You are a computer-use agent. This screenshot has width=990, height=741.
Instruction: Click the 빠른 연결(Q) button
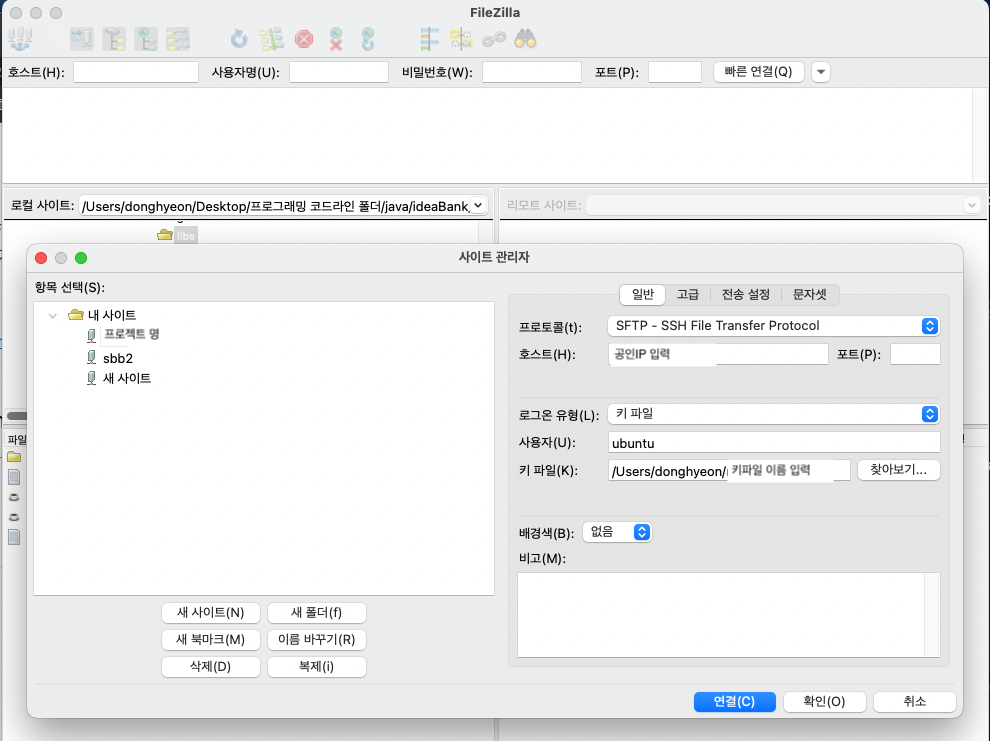tap(758, 72)
